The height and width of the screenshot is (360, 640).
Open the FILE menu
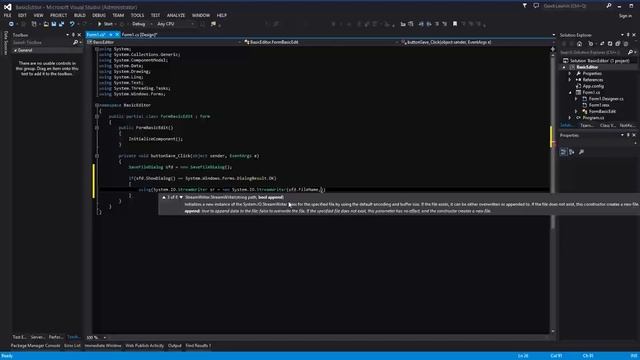(7, 15)
